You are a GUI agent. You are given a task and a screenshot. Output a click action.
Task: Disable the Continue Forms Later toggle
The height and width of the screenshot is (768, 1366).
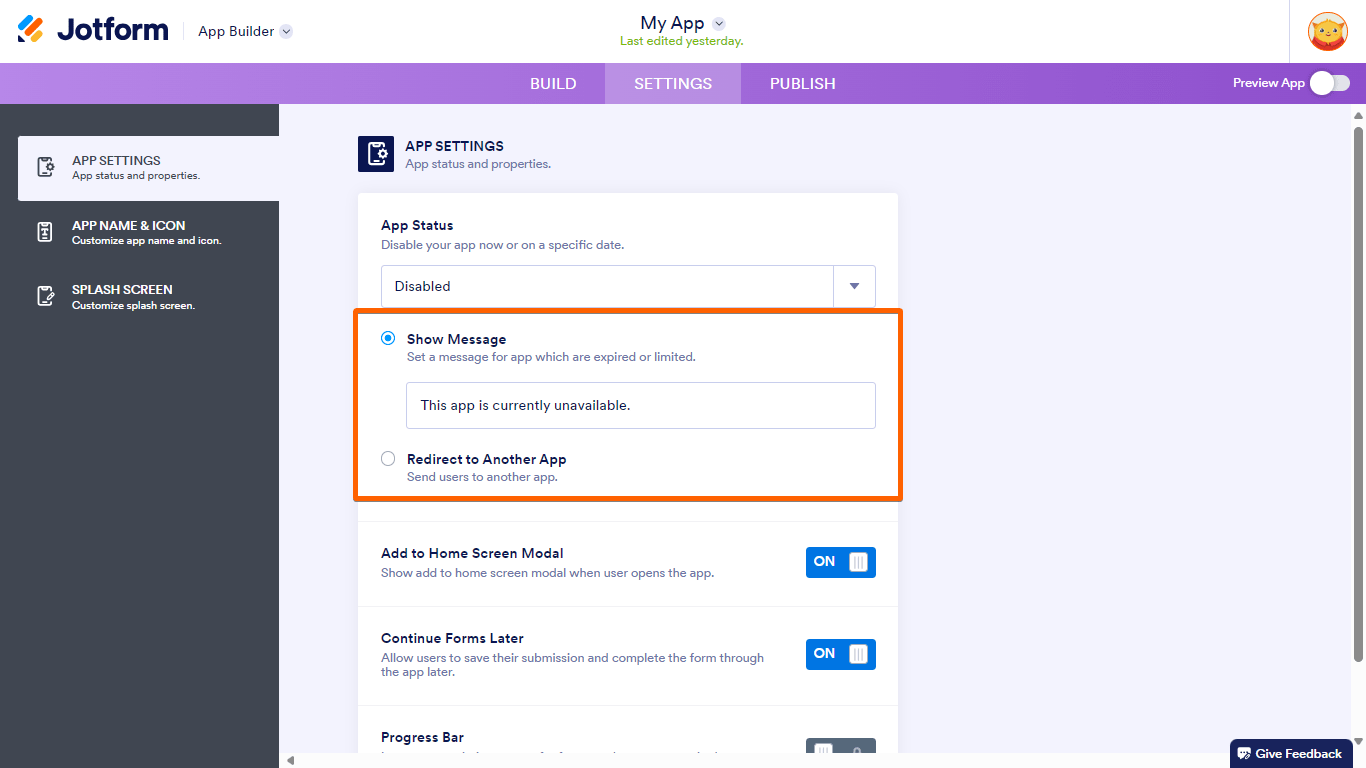point(840,654)
